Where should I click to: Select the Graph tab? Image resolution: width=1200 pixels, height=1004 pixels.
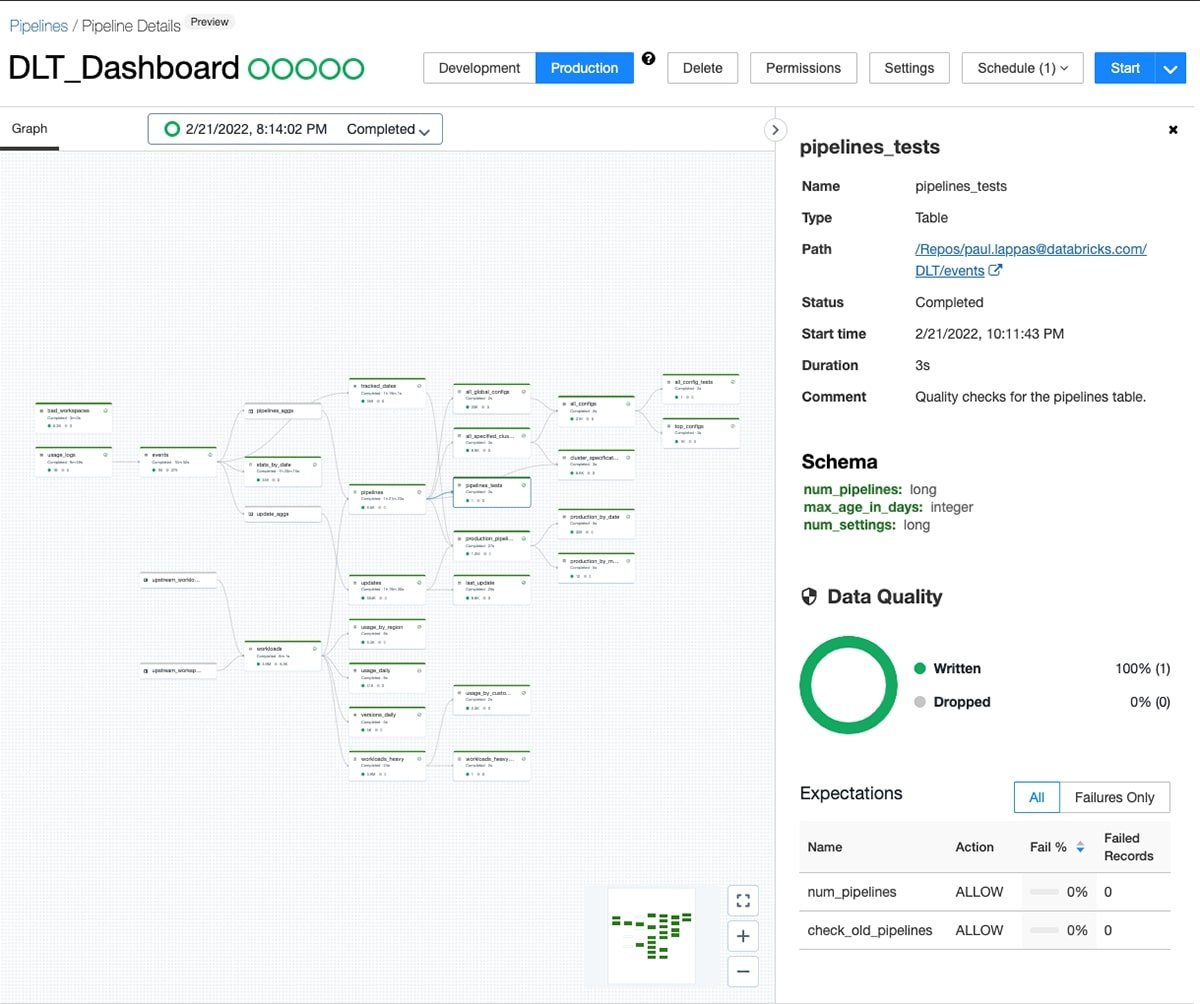click(x=29, y=129)
